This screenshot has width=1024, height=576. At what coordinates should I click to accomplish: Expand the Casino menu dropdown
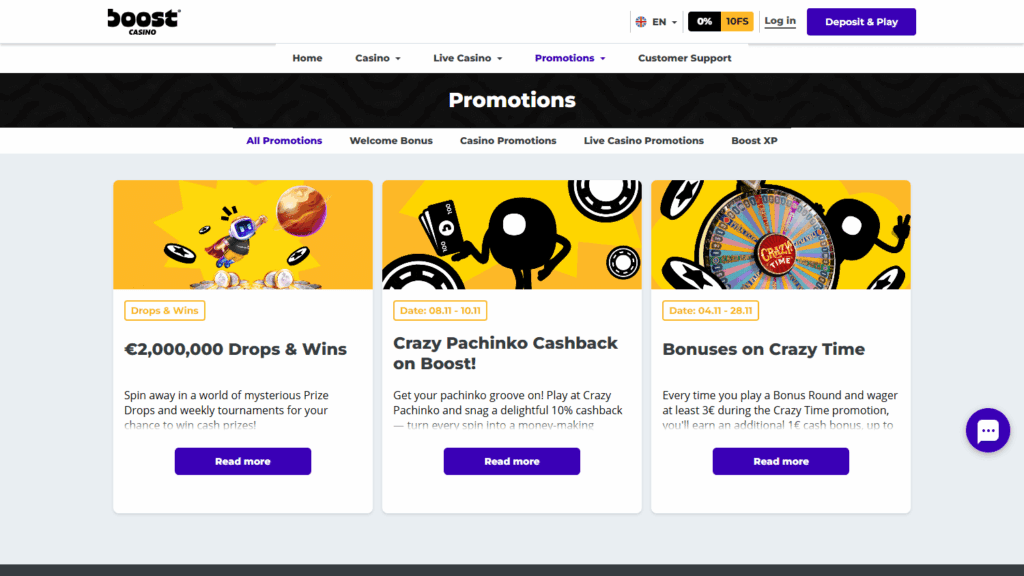(x=377, y=58)
